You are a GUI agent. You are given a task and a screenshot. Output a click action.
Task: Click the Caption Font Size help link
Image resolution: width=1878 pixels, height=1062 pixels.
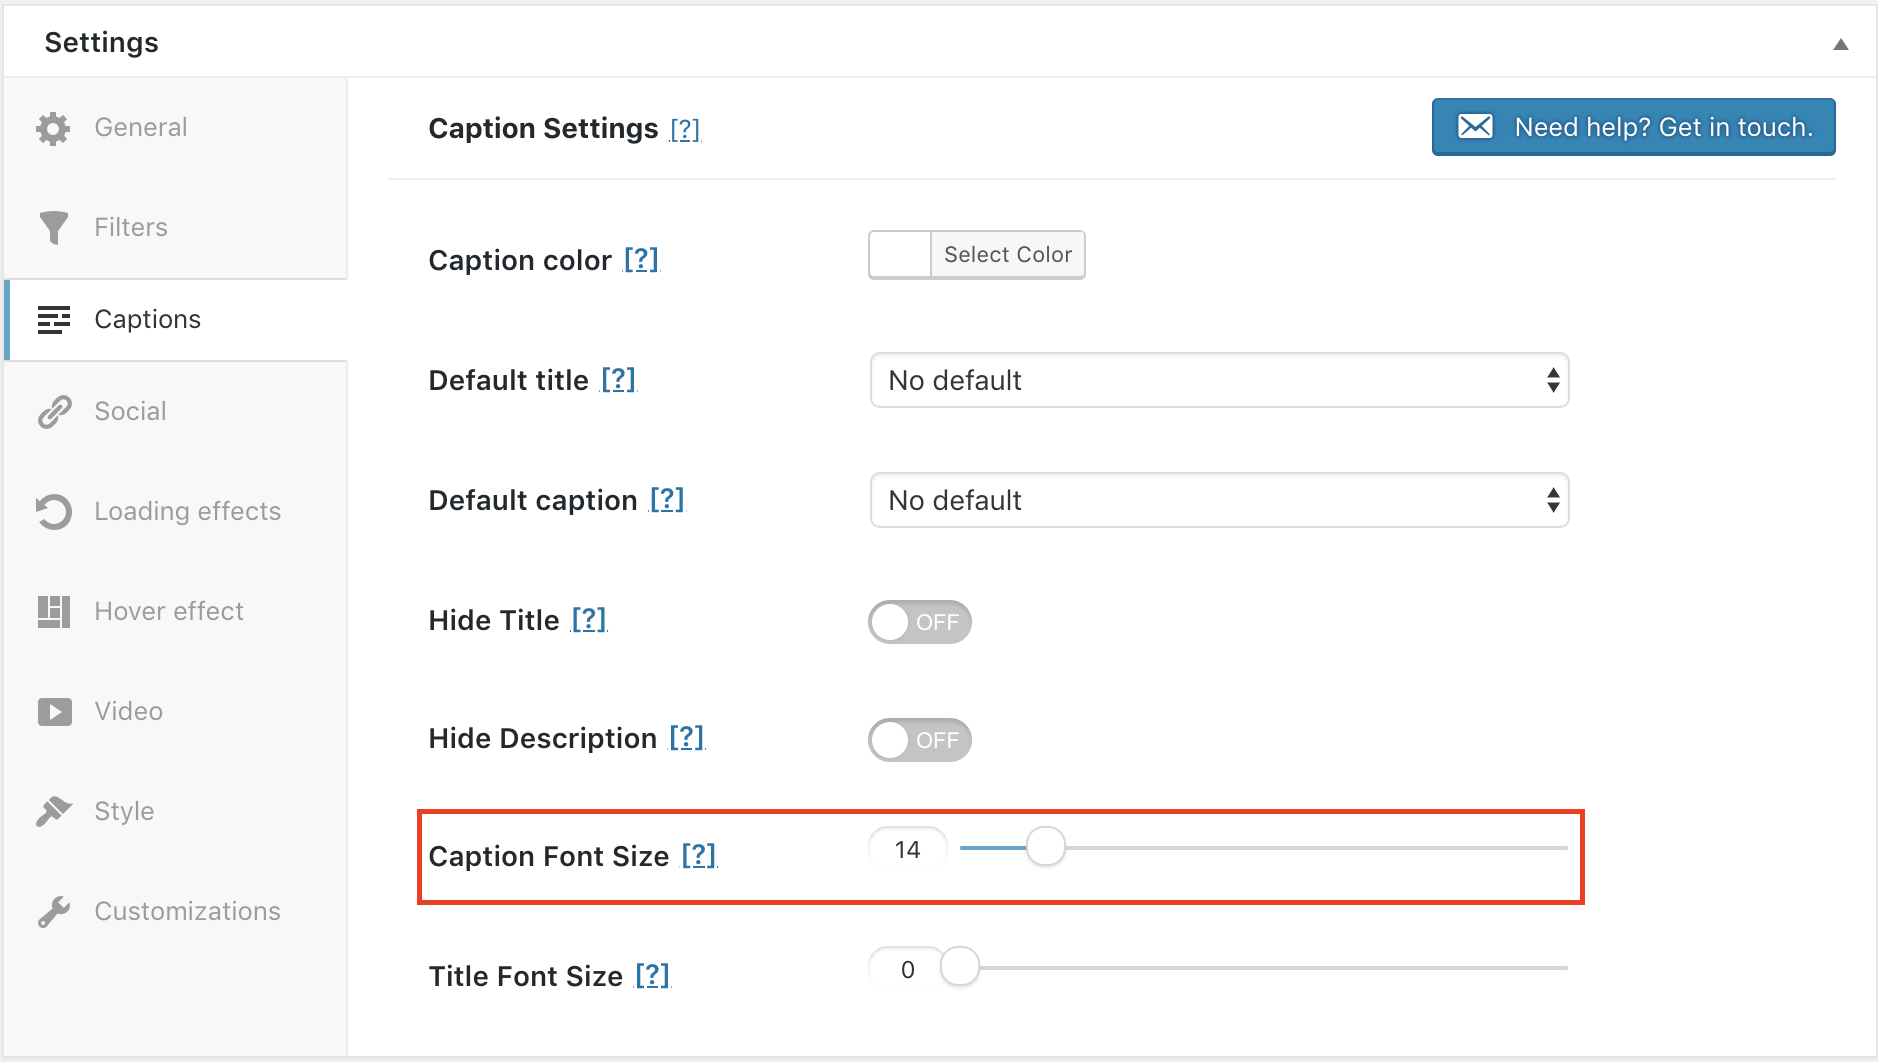coord(699,856)
